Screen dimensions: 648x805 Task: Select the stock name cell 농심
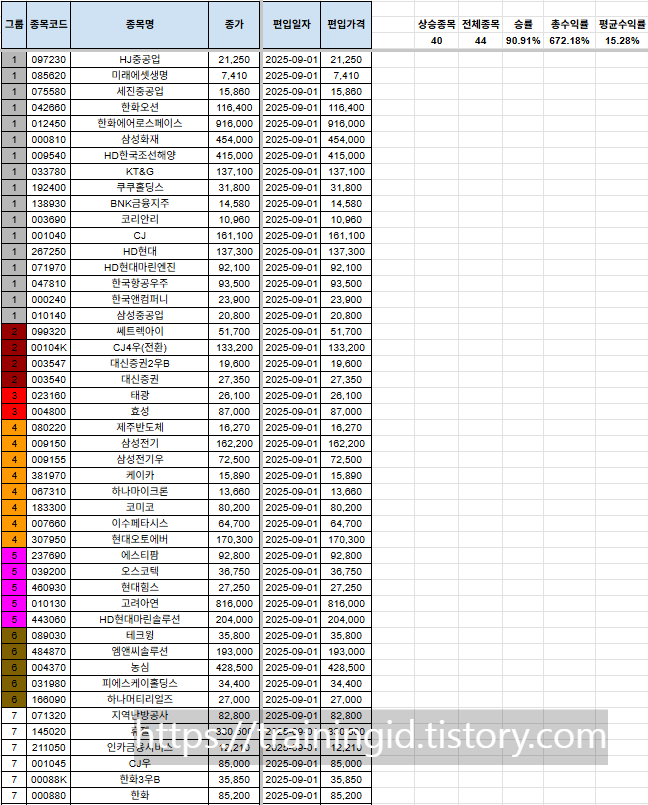coord(140,667)
